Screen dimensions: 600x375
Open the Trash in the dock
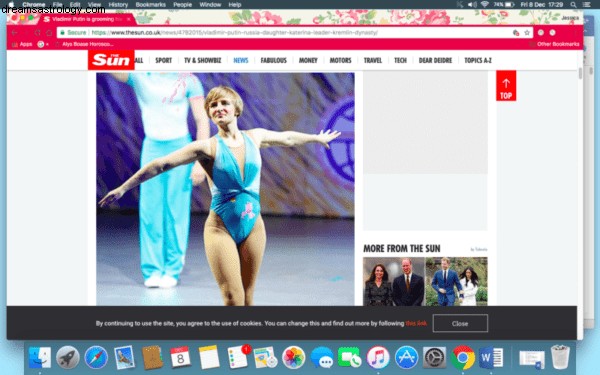coord(560,357)
